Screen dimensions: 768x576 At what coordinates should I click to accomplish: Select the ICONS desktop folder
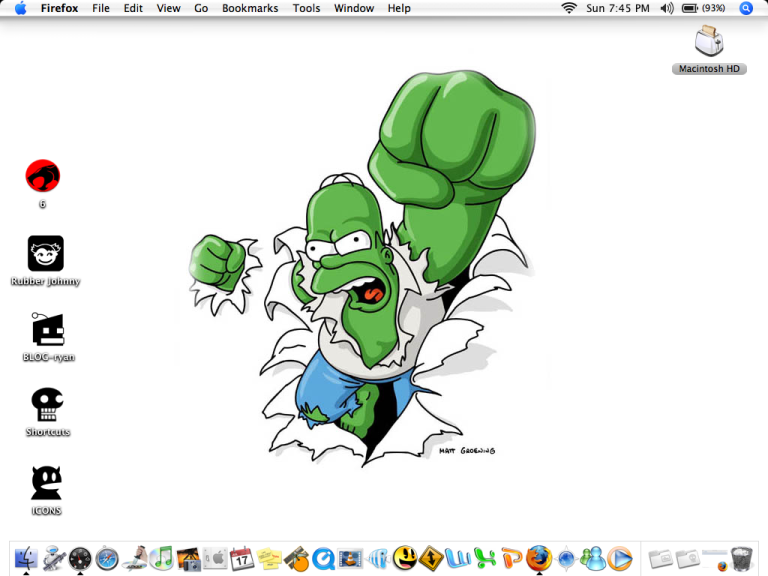(x=47, y=482)
